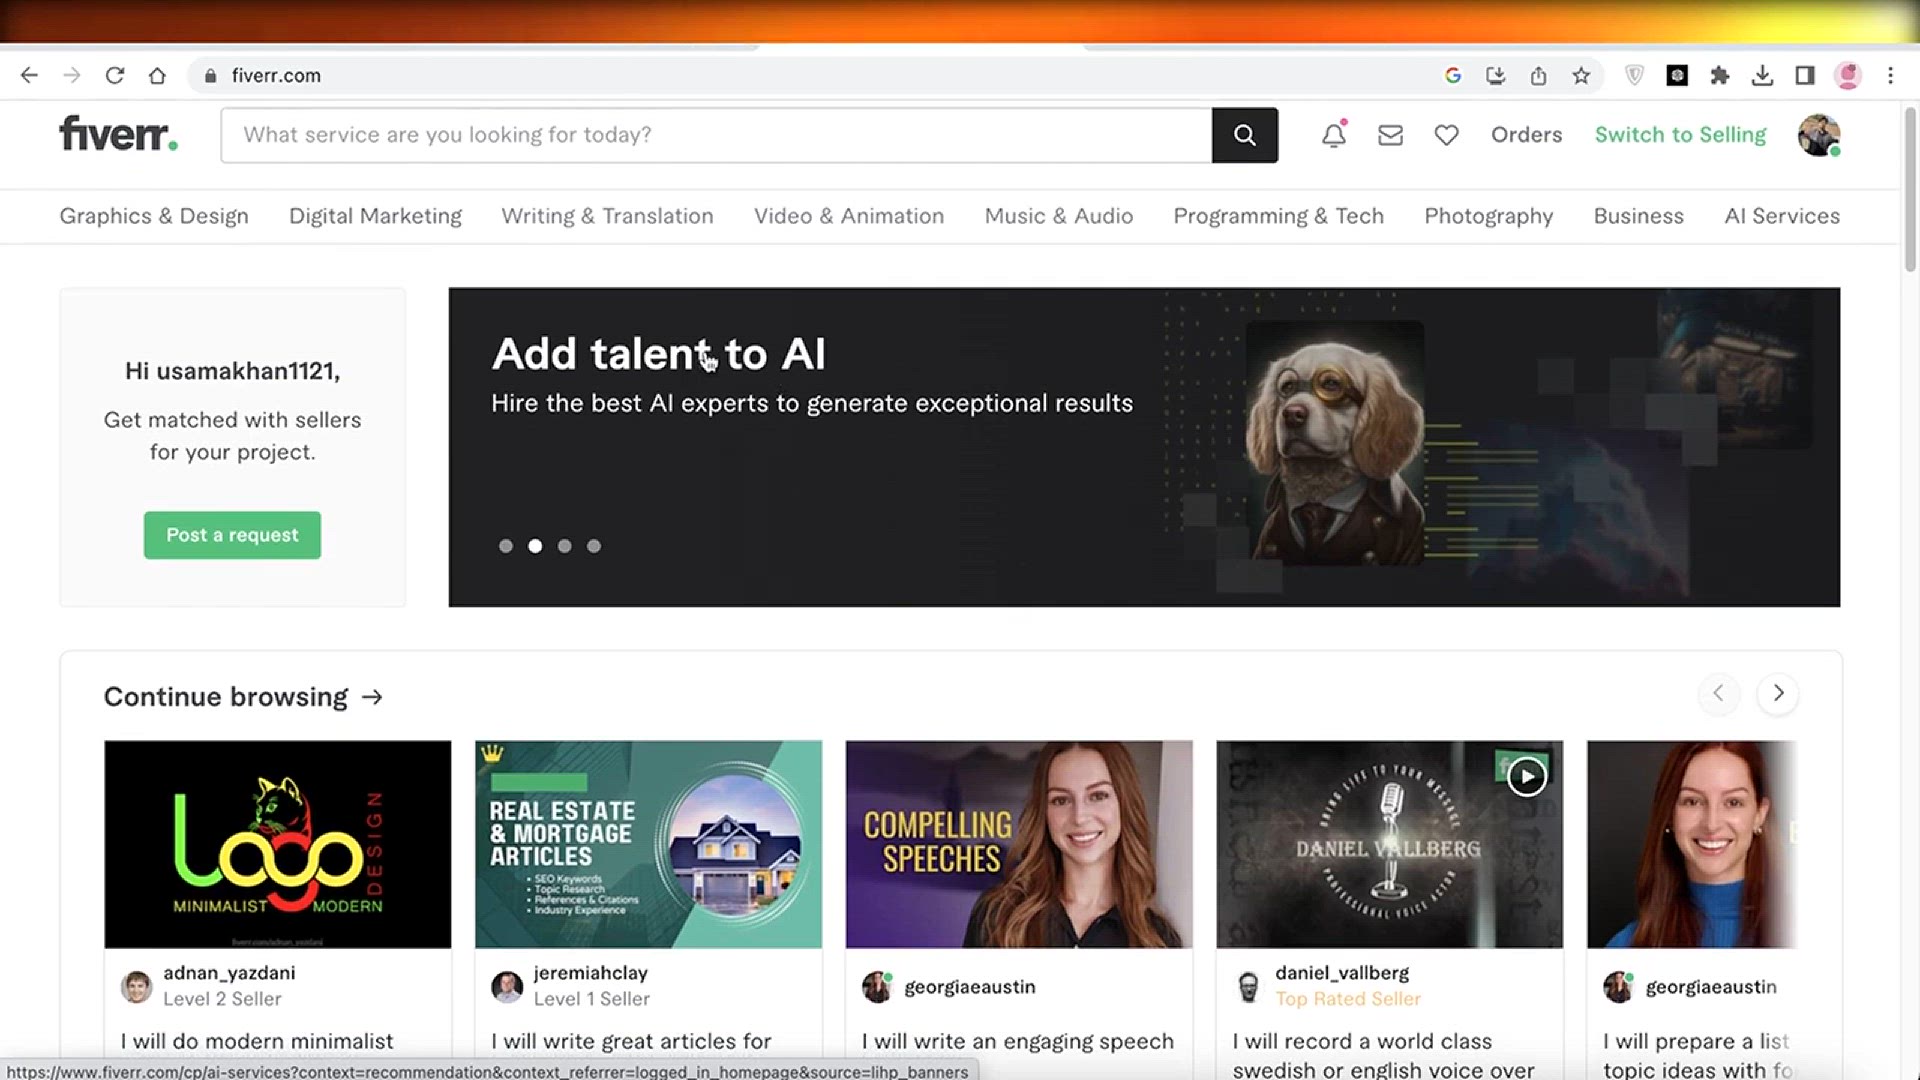Open the browser home page icon

pos(157,75)
